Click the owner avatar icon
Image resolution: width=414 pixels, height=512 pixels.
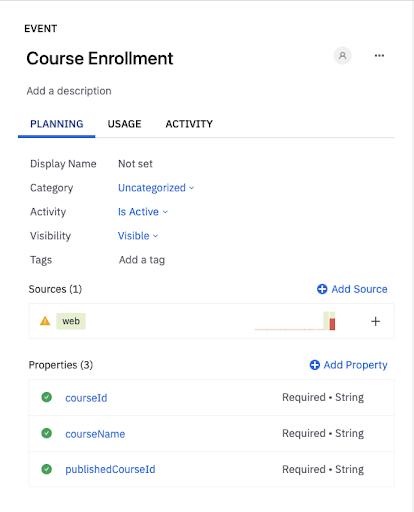click(342, 56)
